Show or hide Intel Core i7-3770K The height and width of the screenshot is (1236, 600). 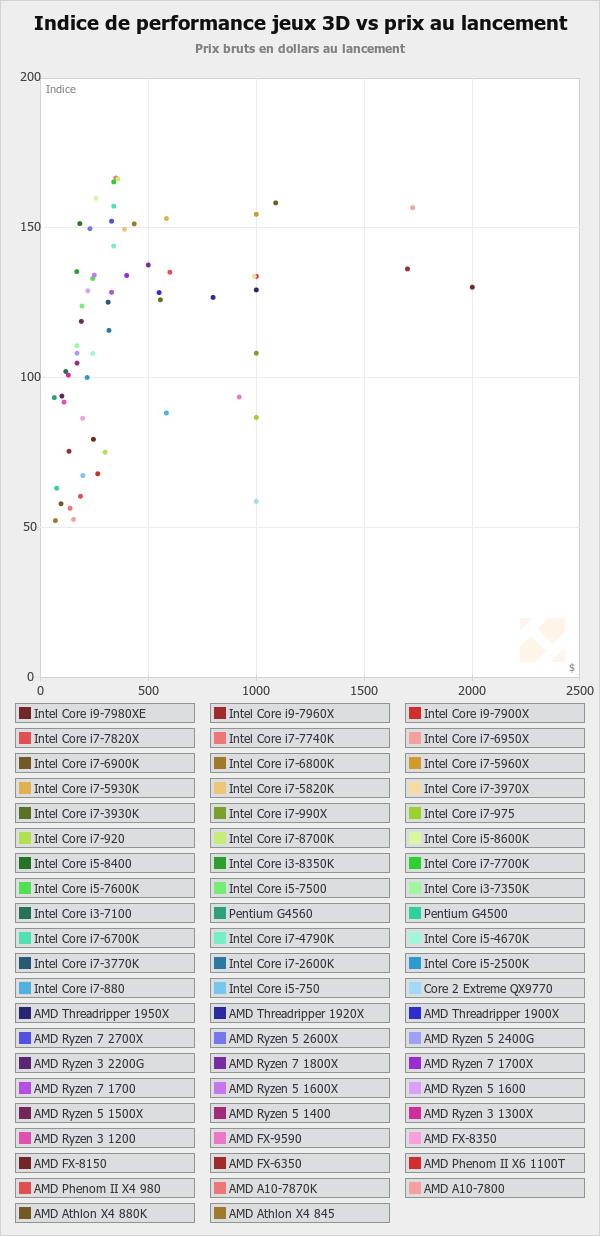[x=105, y=963]
